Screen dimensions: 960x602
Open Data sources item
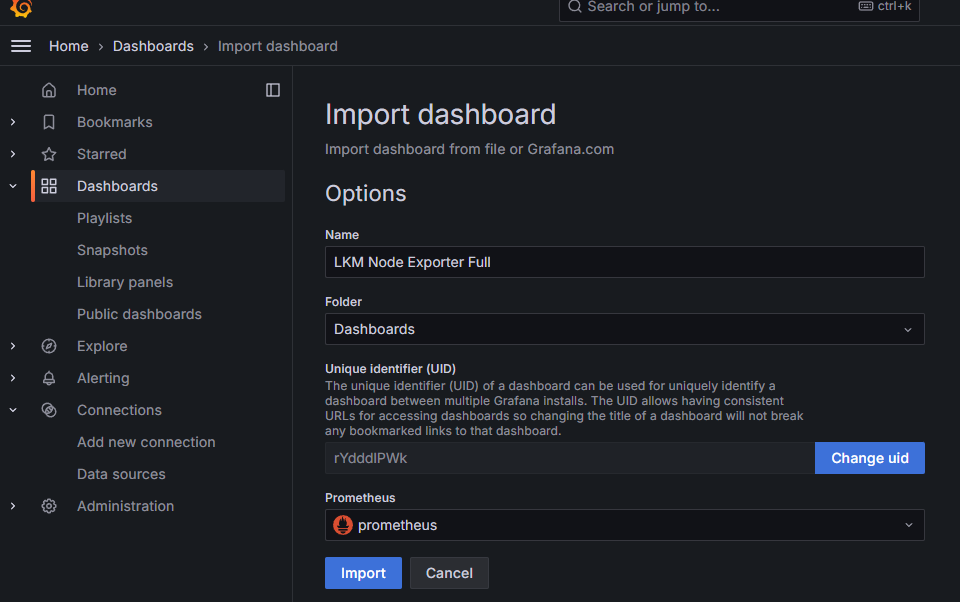tap(121, 474)
